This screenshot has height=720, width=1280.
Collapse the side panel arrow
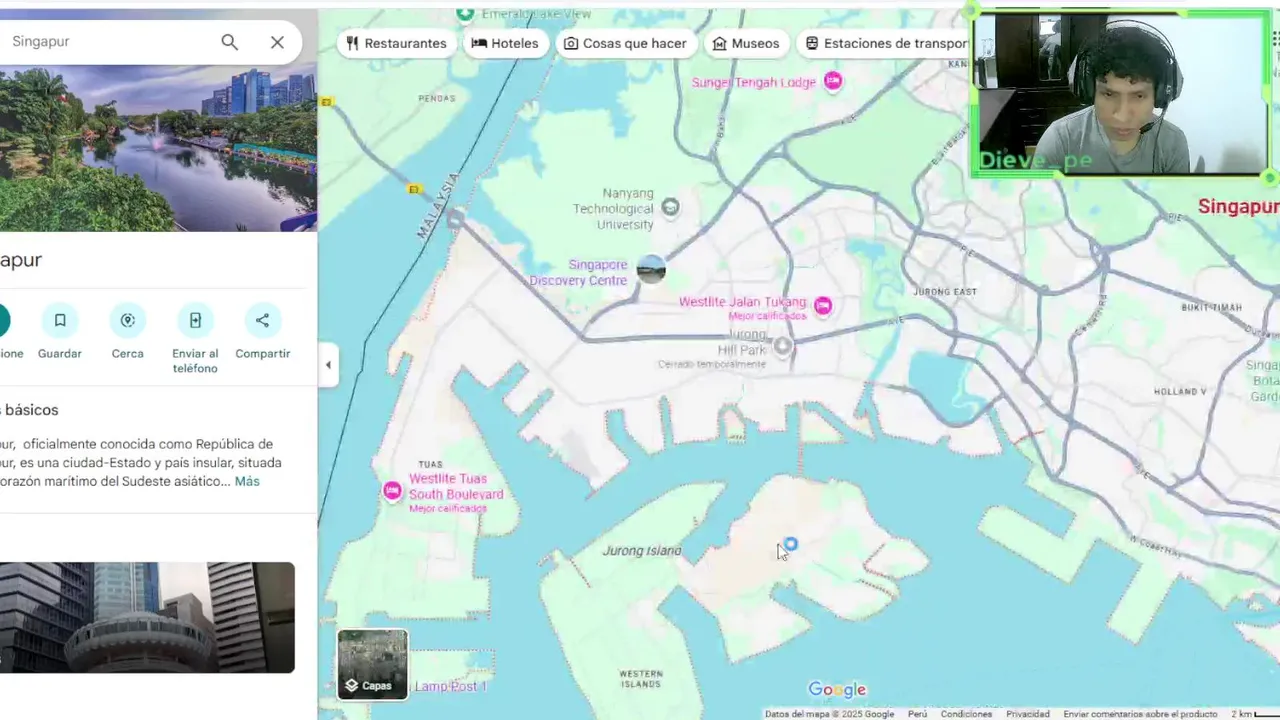point(328,365)
